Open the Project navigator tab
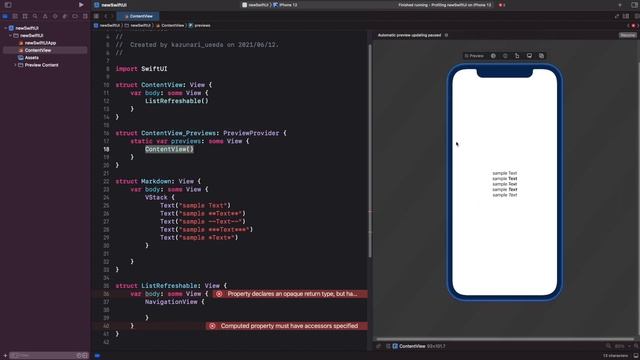Screen dimensions: 640x360 click(5, 16)
